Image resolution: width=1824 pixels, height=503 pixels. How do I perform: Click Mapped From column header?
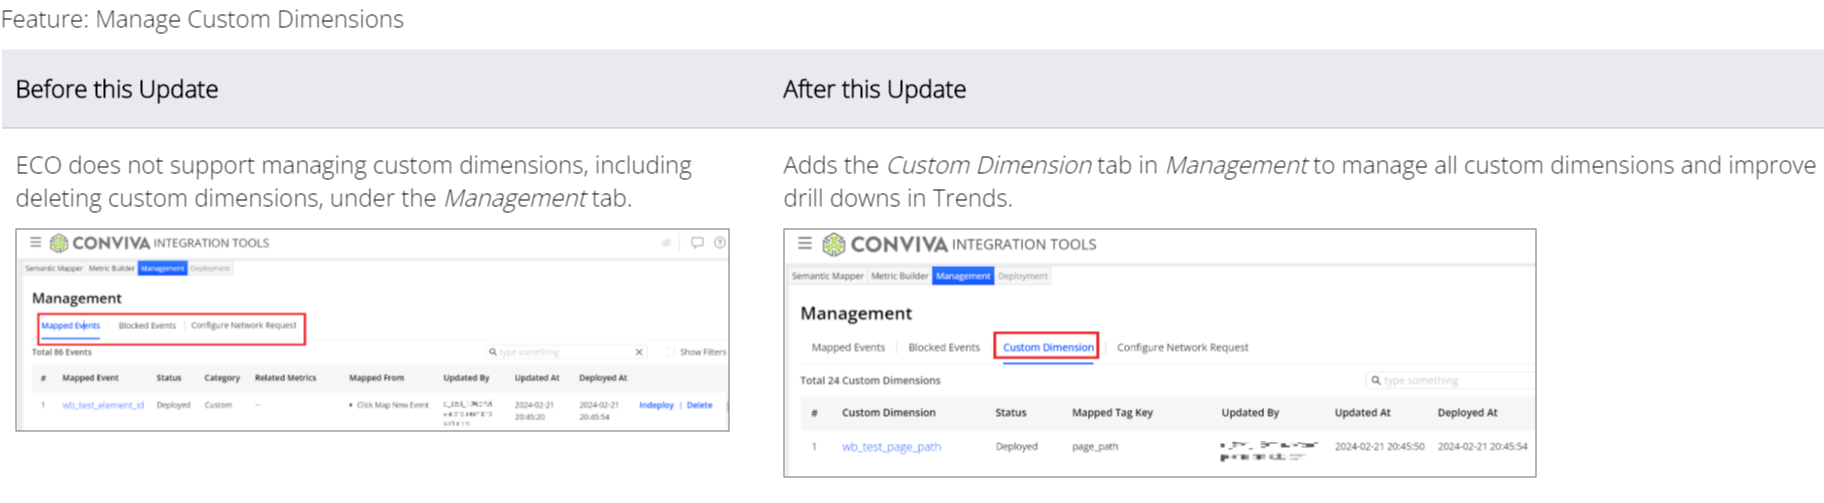tap(376, 378)
